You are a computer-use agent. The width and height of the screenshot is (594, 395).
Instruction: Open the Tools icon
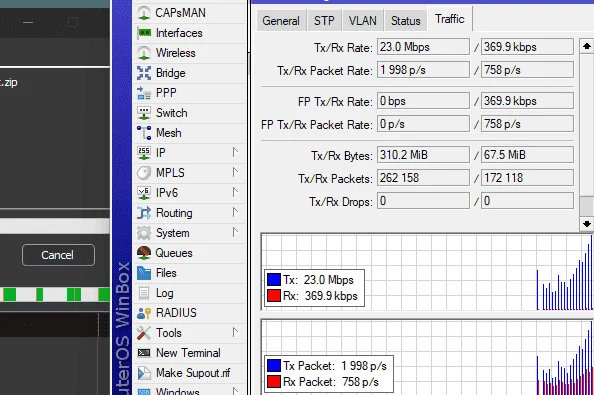coord(144,333)
